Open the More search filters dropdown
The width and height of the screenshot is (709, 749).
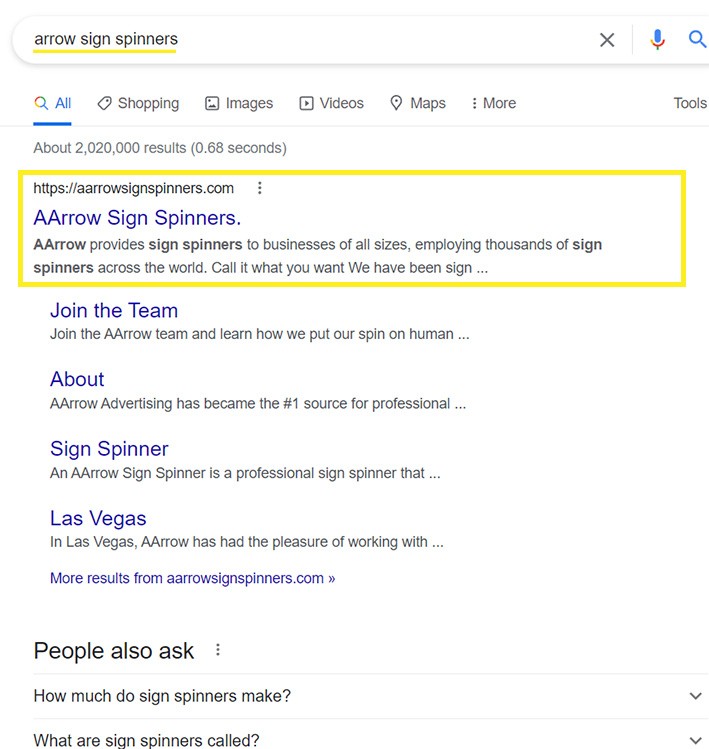(x=493, y=103)
